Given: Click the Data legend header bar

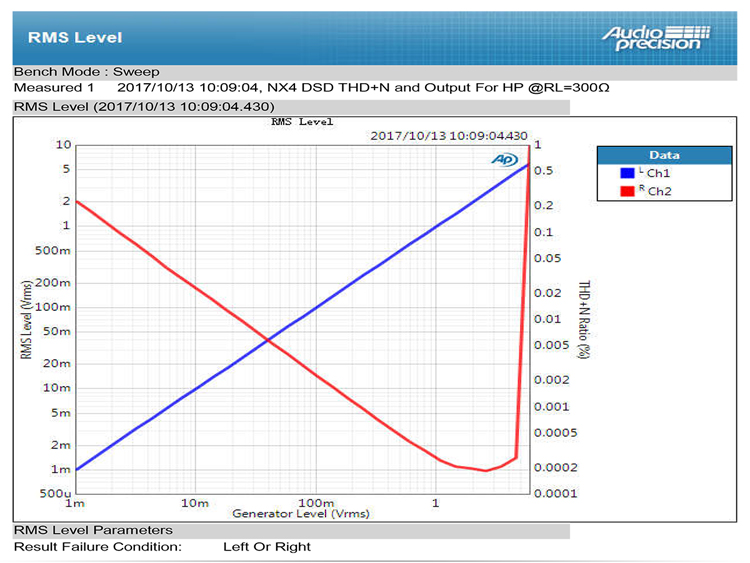Looking at the screenshot, I should click(x=663, y=155).
